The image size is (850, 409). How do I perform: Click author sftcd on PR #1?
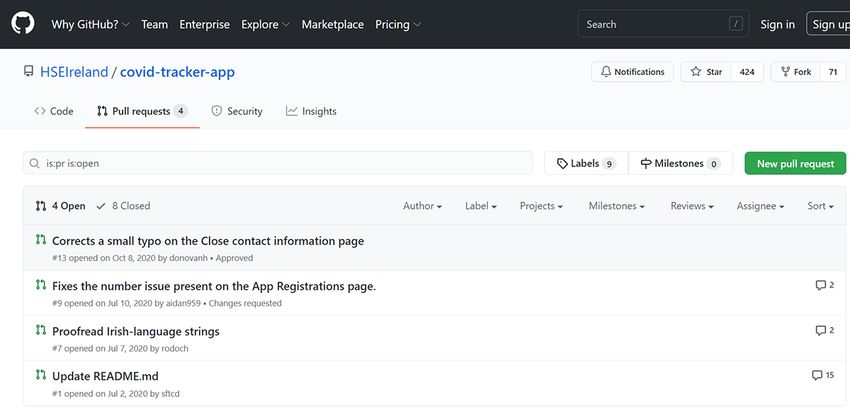[x=170, y=393]
